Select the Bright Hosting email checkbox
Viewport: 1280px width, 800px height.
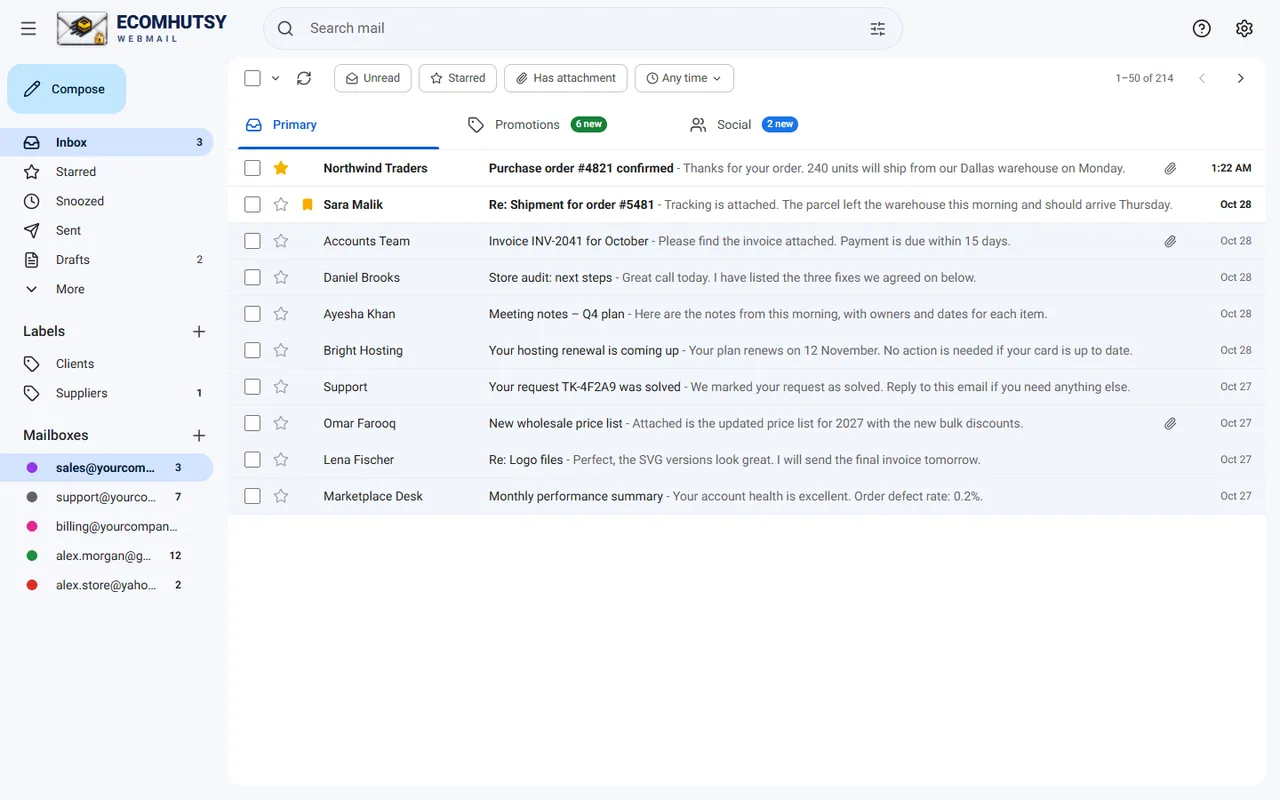[x=252, y=350]
